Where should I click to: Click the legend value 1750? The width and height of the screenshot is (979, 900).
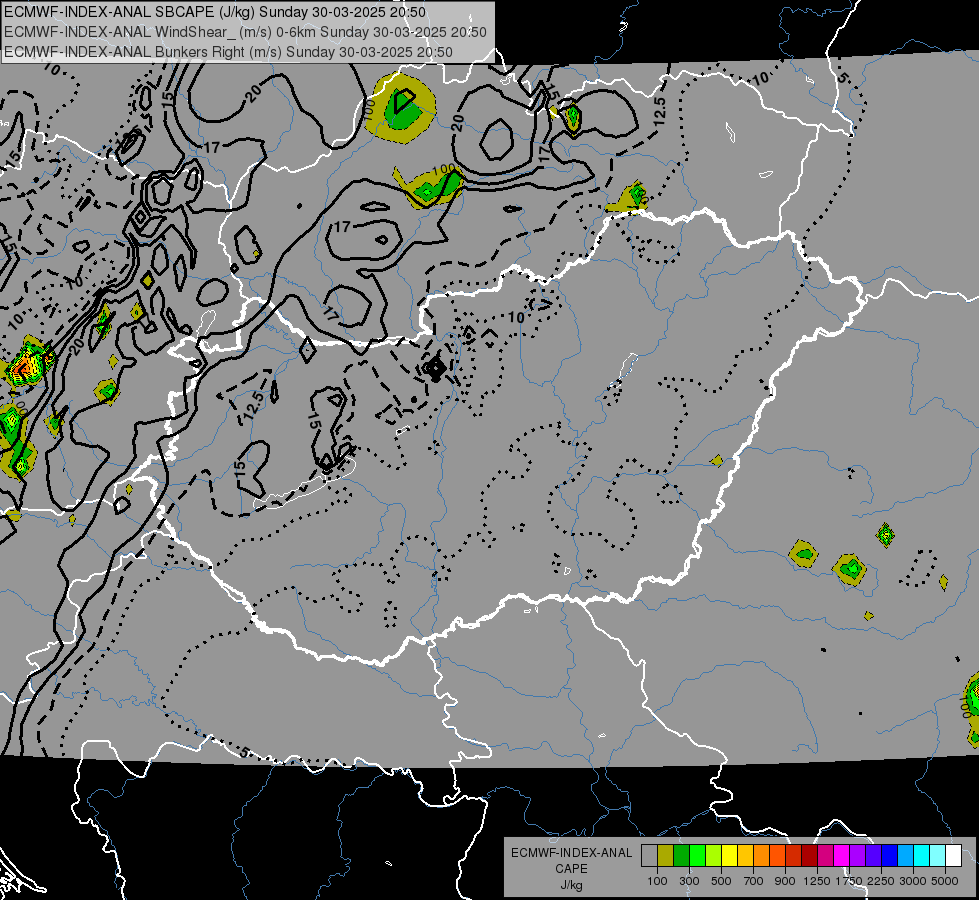[x=849, y=881]
